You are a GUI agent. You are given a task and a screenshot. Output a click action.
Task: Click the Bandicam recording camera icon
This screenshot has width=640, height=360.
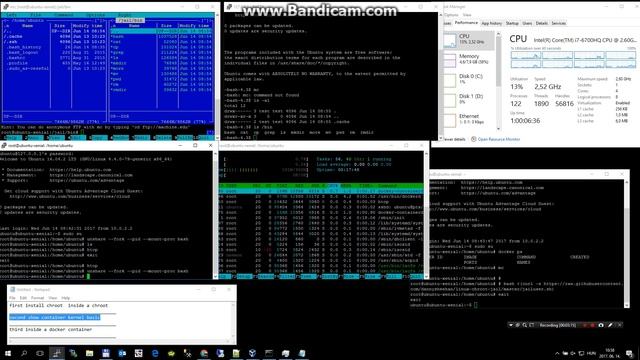click(601, 325)
